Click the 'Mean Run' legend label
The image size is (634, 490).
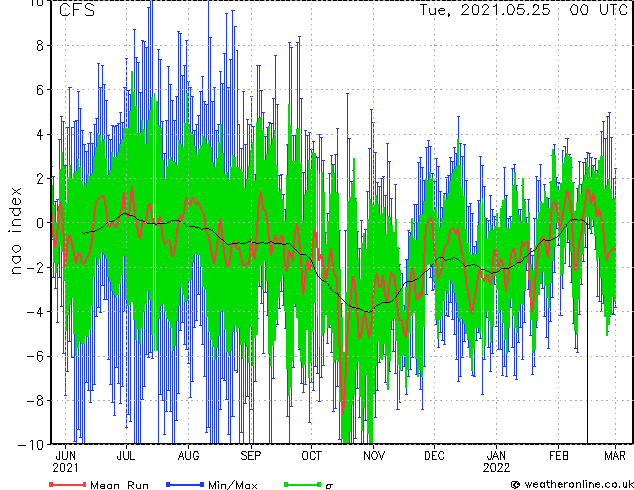[x=119, y=485]
